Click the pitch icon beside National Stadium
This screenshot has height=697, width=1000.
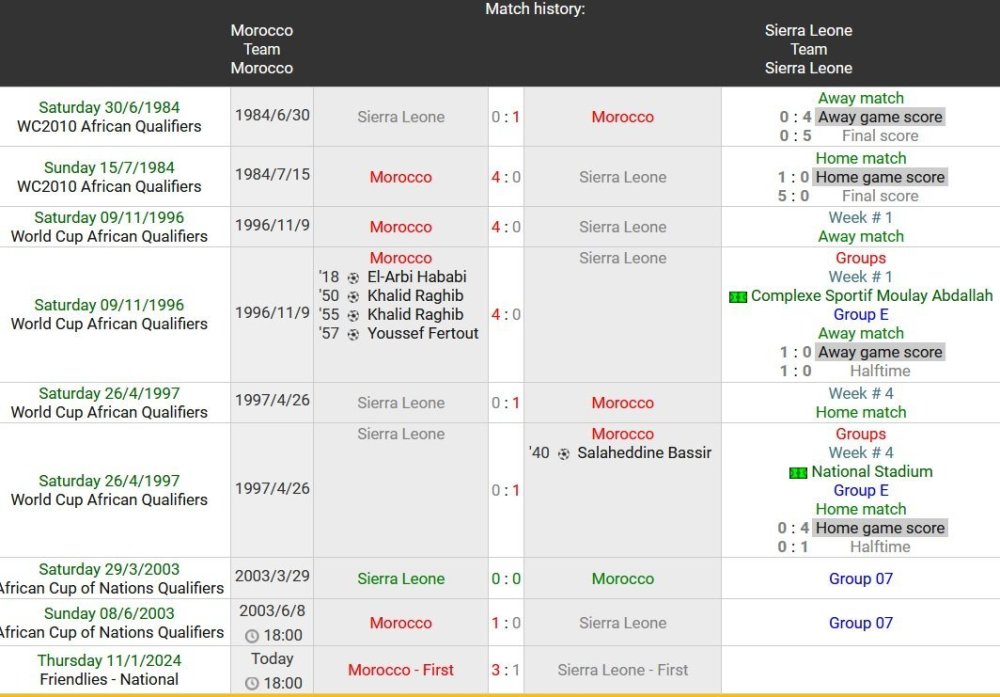coord(798,473)
